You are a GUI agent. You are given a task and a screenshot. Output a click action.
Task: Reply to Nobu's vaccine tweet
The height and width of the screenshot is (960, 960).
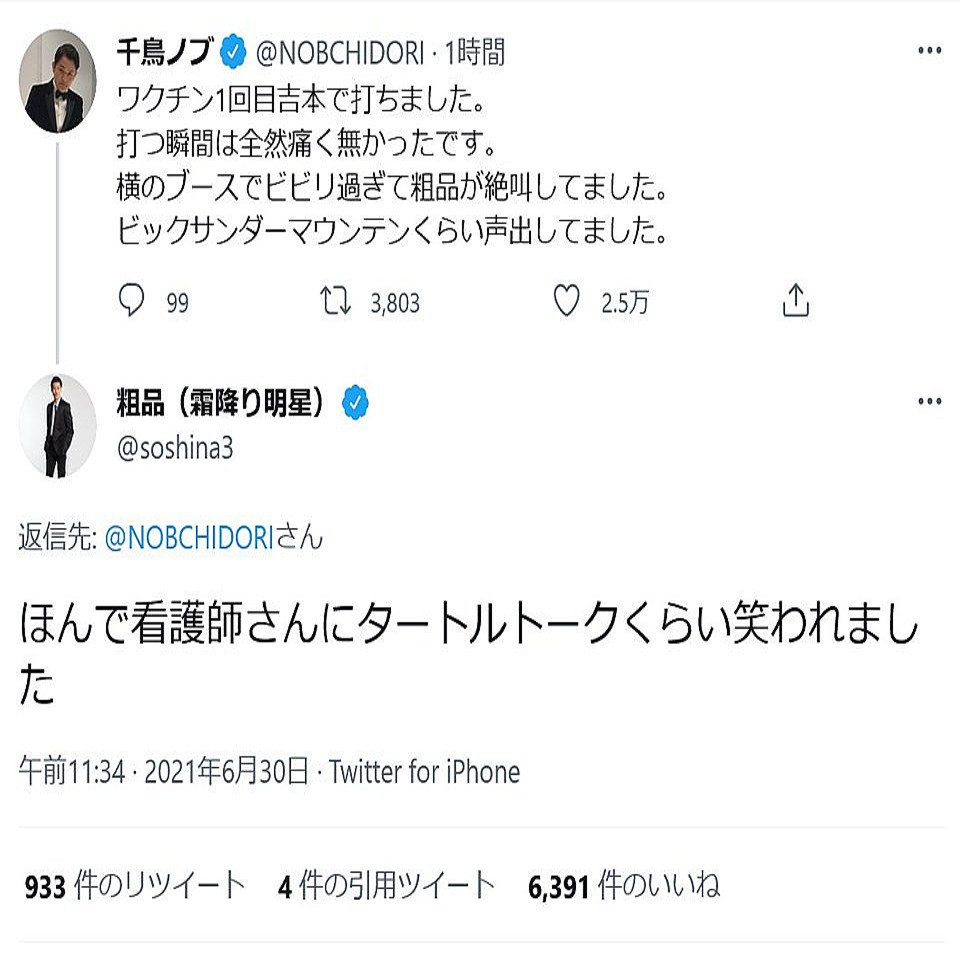(131, 297)
